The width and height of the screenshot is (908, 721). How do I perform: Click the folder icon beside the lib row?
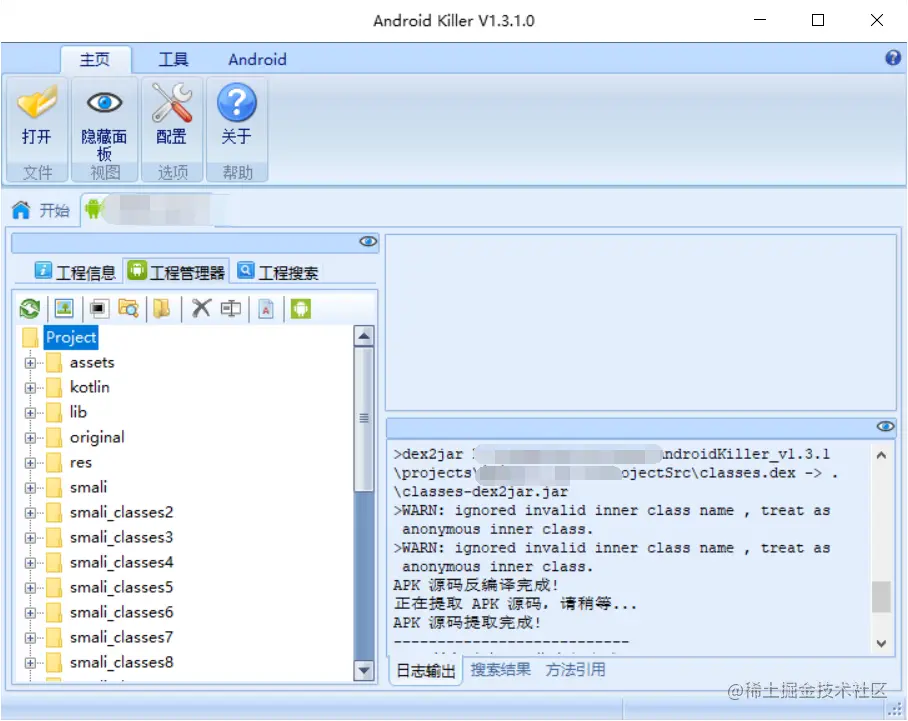coord(54,413)
